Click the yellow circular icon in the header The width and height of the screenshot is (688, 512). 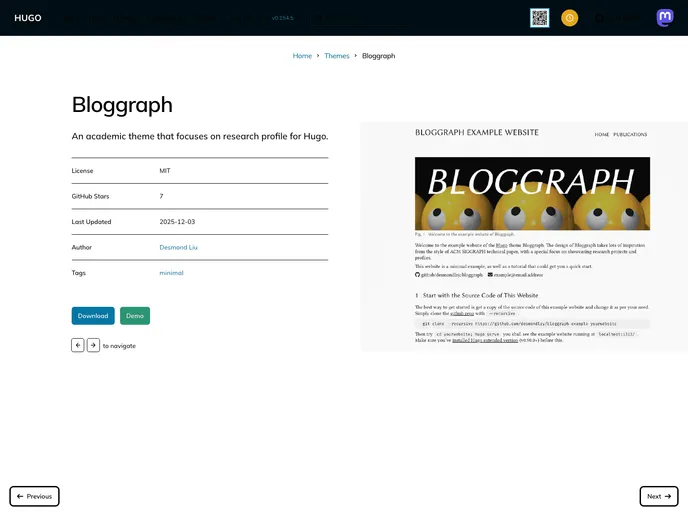point(570,18)
